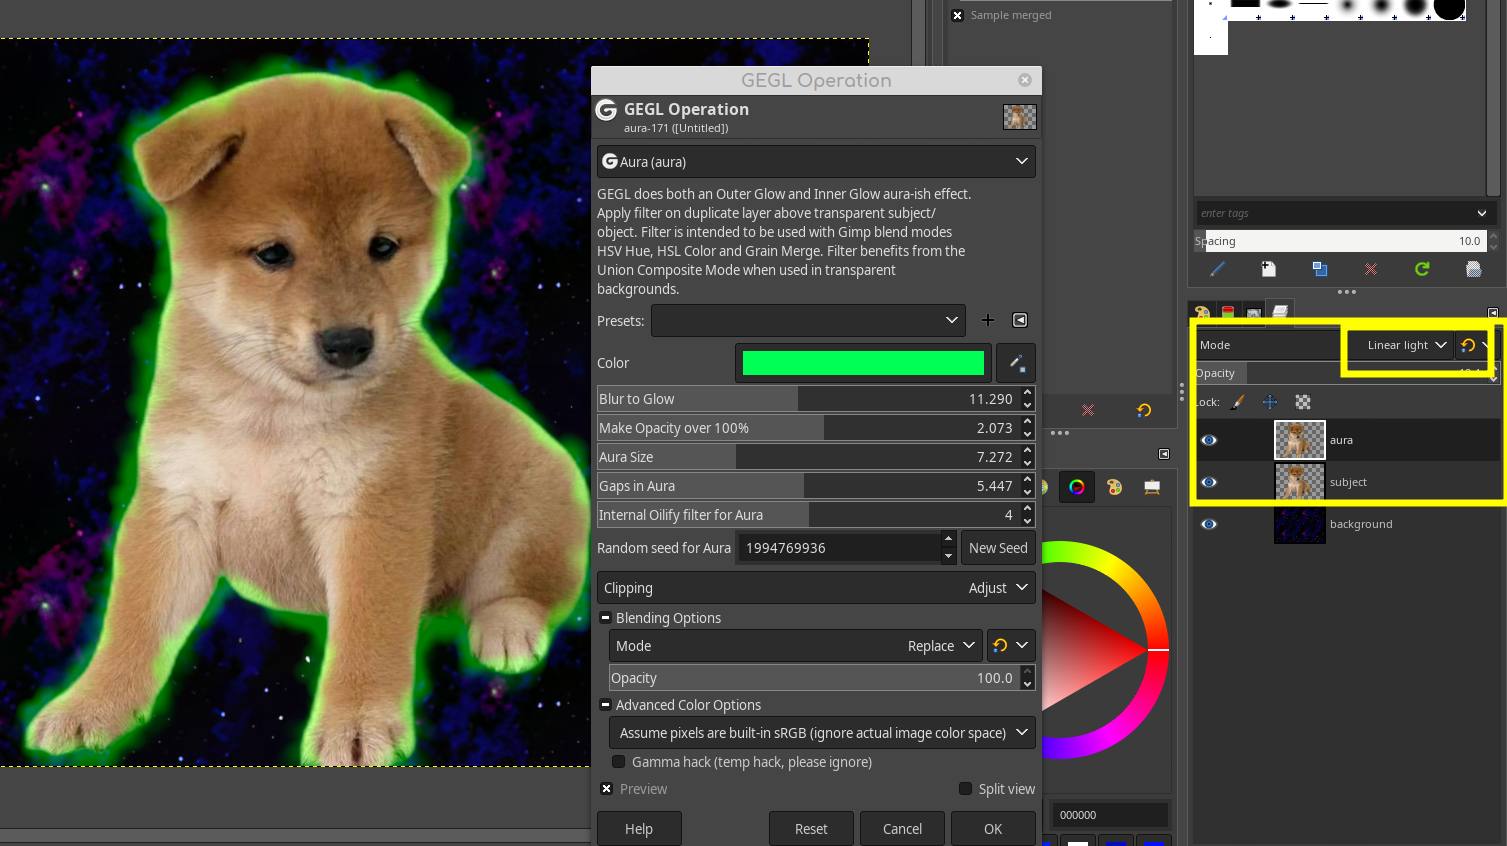Viewport: 1507px width, 846px height.
Task: Click the layer mode reset switch icon
Action: (1468, 345)
